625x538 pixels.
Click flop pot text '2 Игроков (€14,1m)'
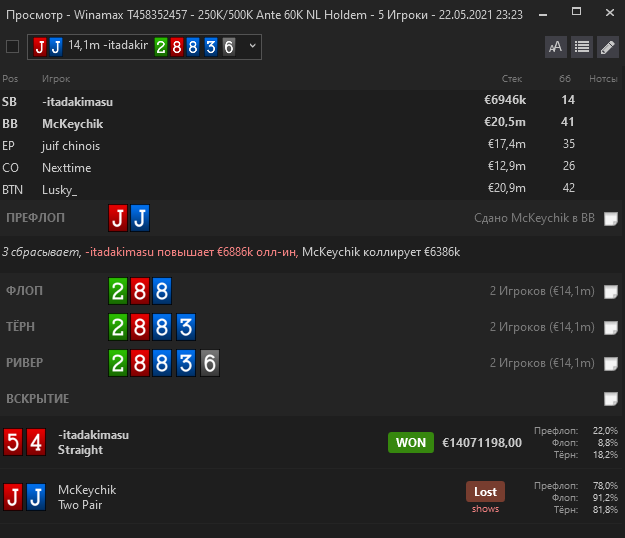click(x=542, y=291)
